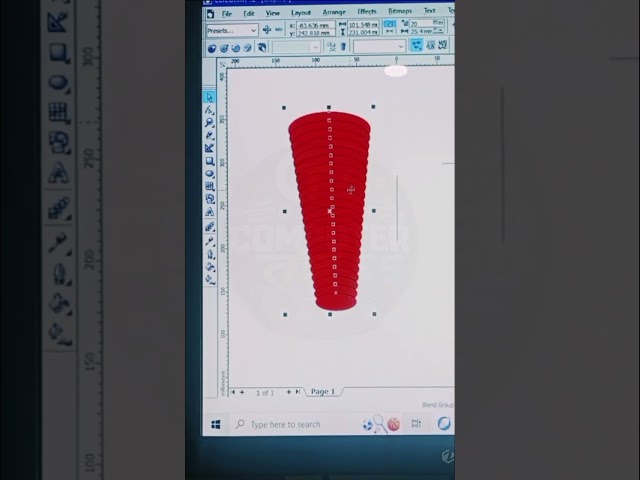Click the third round blend icon
This screenshot has width=640, height=480.
point(236,48)
